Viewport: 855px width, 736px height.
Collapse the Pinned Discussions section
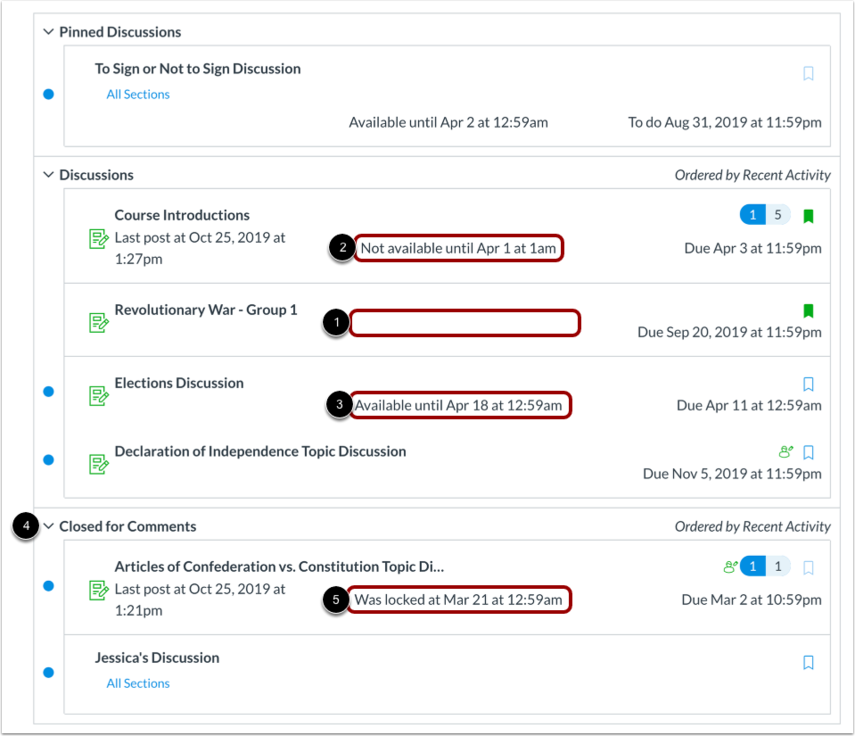49,32
